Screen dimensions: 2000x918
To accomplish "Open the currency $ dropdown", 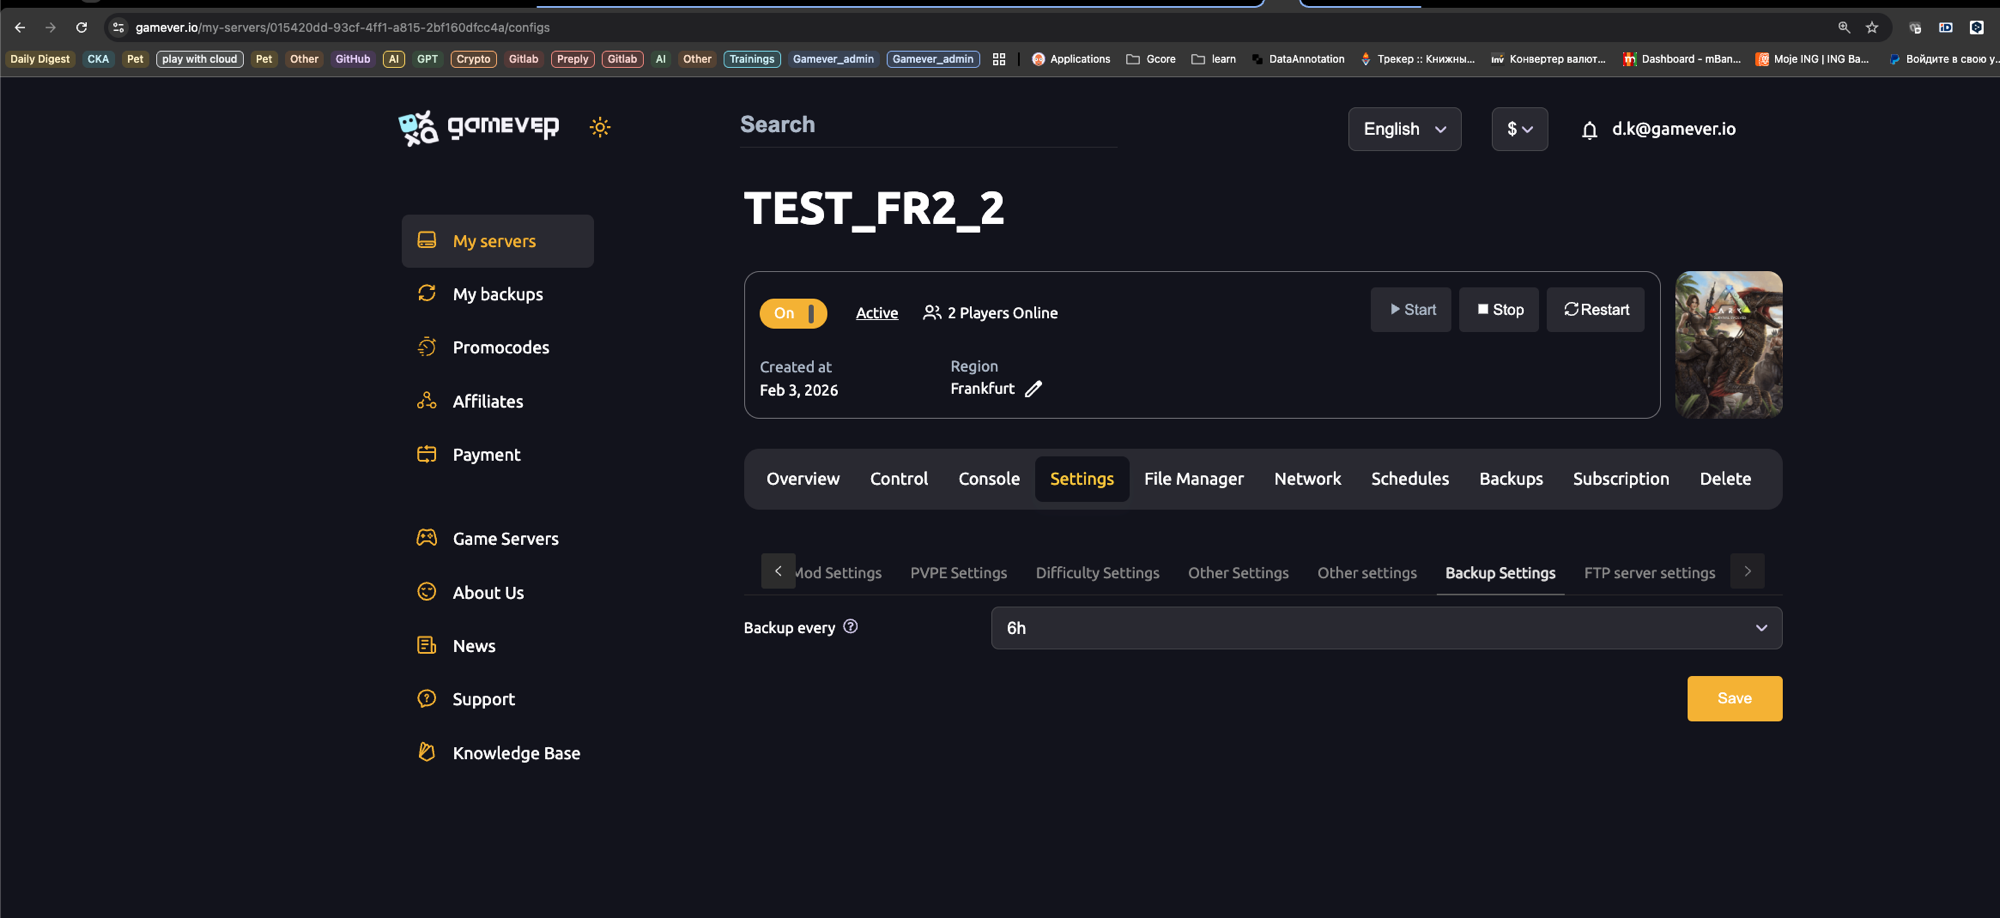I will [1519, 129].
